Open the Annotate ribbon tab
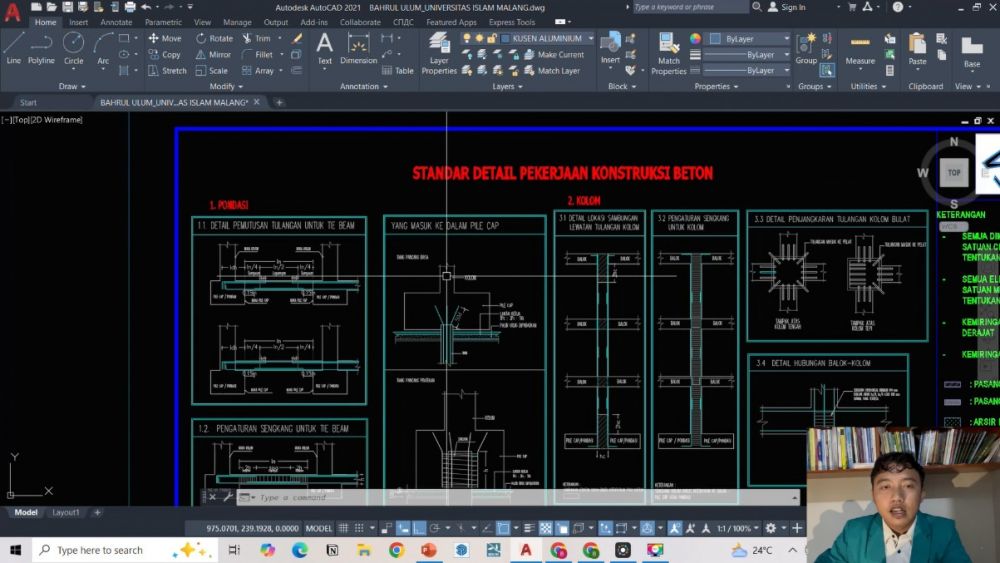Image resolution: width=1000 pixels, height=563 pixels. 116,22
